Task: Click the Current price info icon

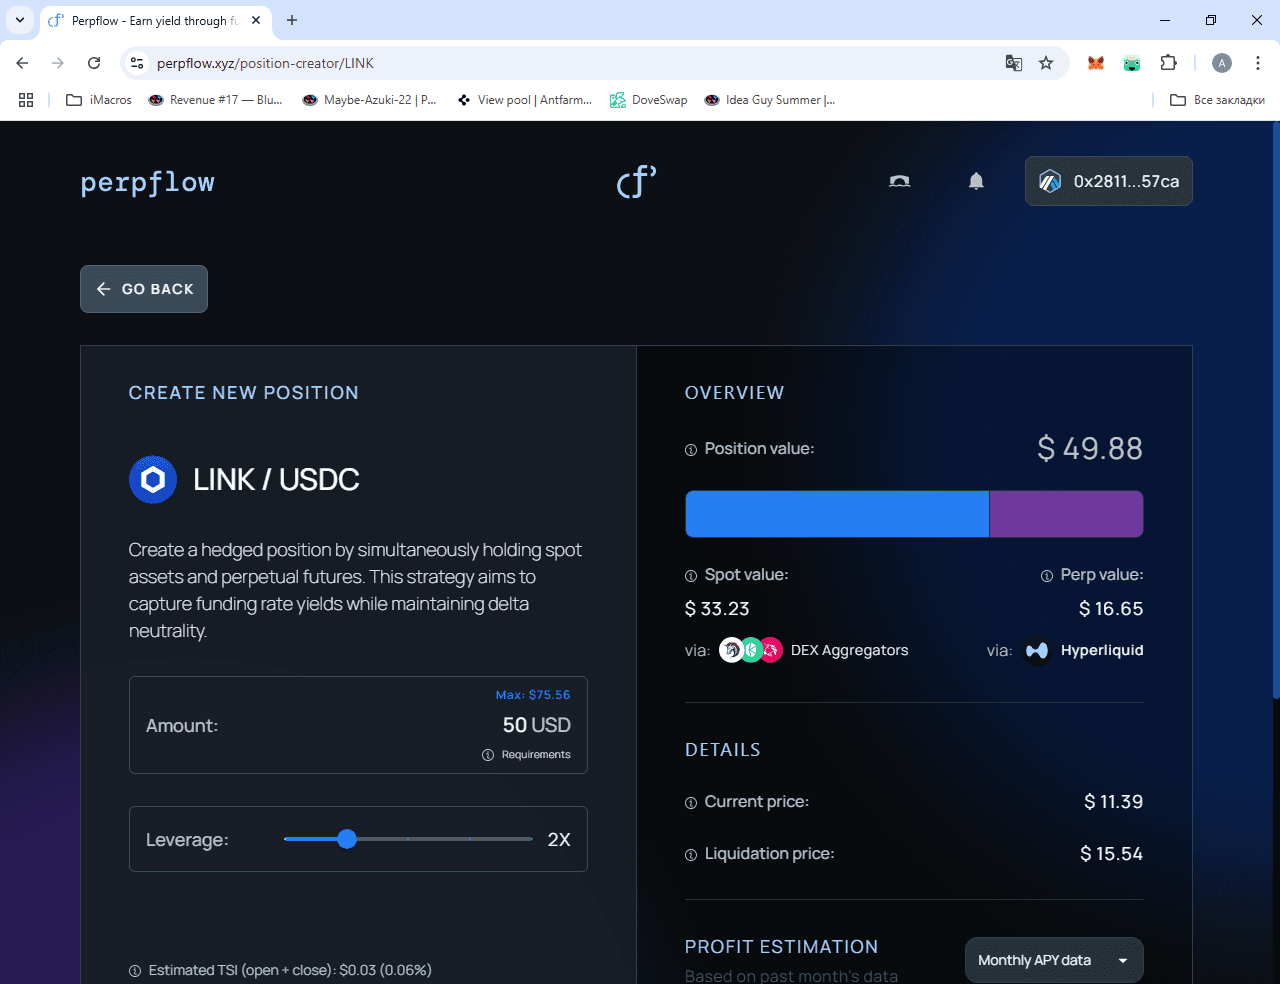Action: 691,803
